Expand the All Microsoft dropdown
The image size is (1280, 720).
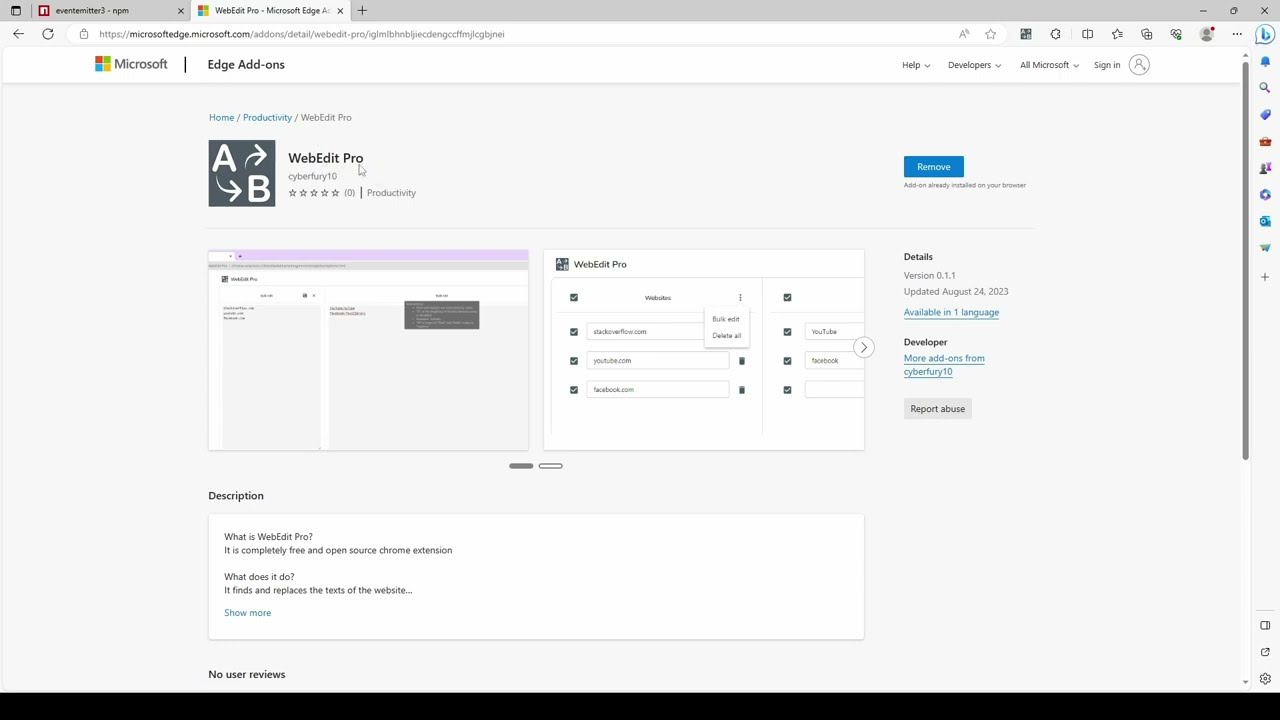(x=1049, y=65)
